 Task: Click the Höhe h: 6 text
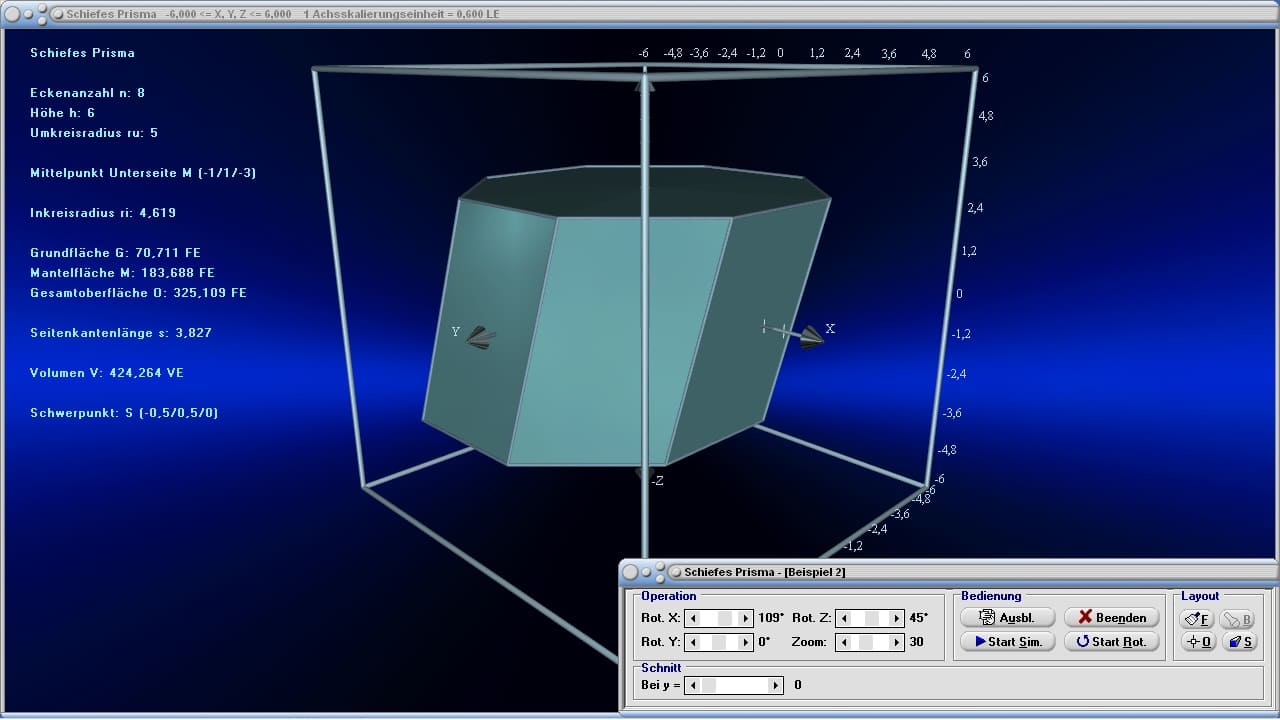click(63, 113)
